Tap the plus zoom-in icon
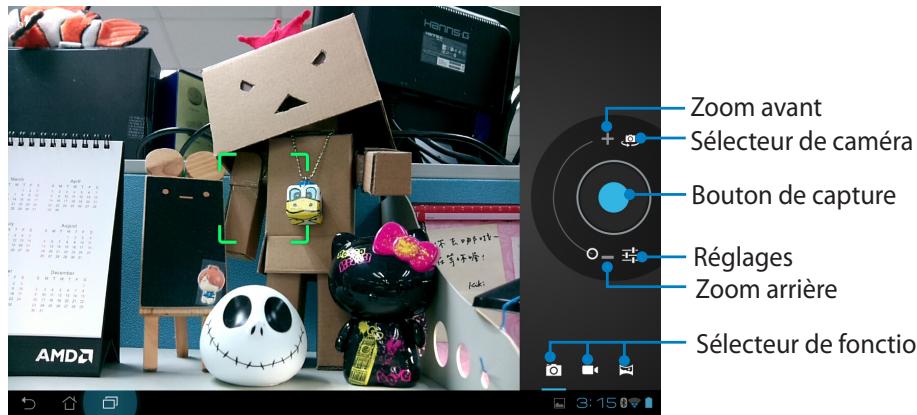This screenshot has height=415, width=917. pyautogui.click(x=608, y=139)
